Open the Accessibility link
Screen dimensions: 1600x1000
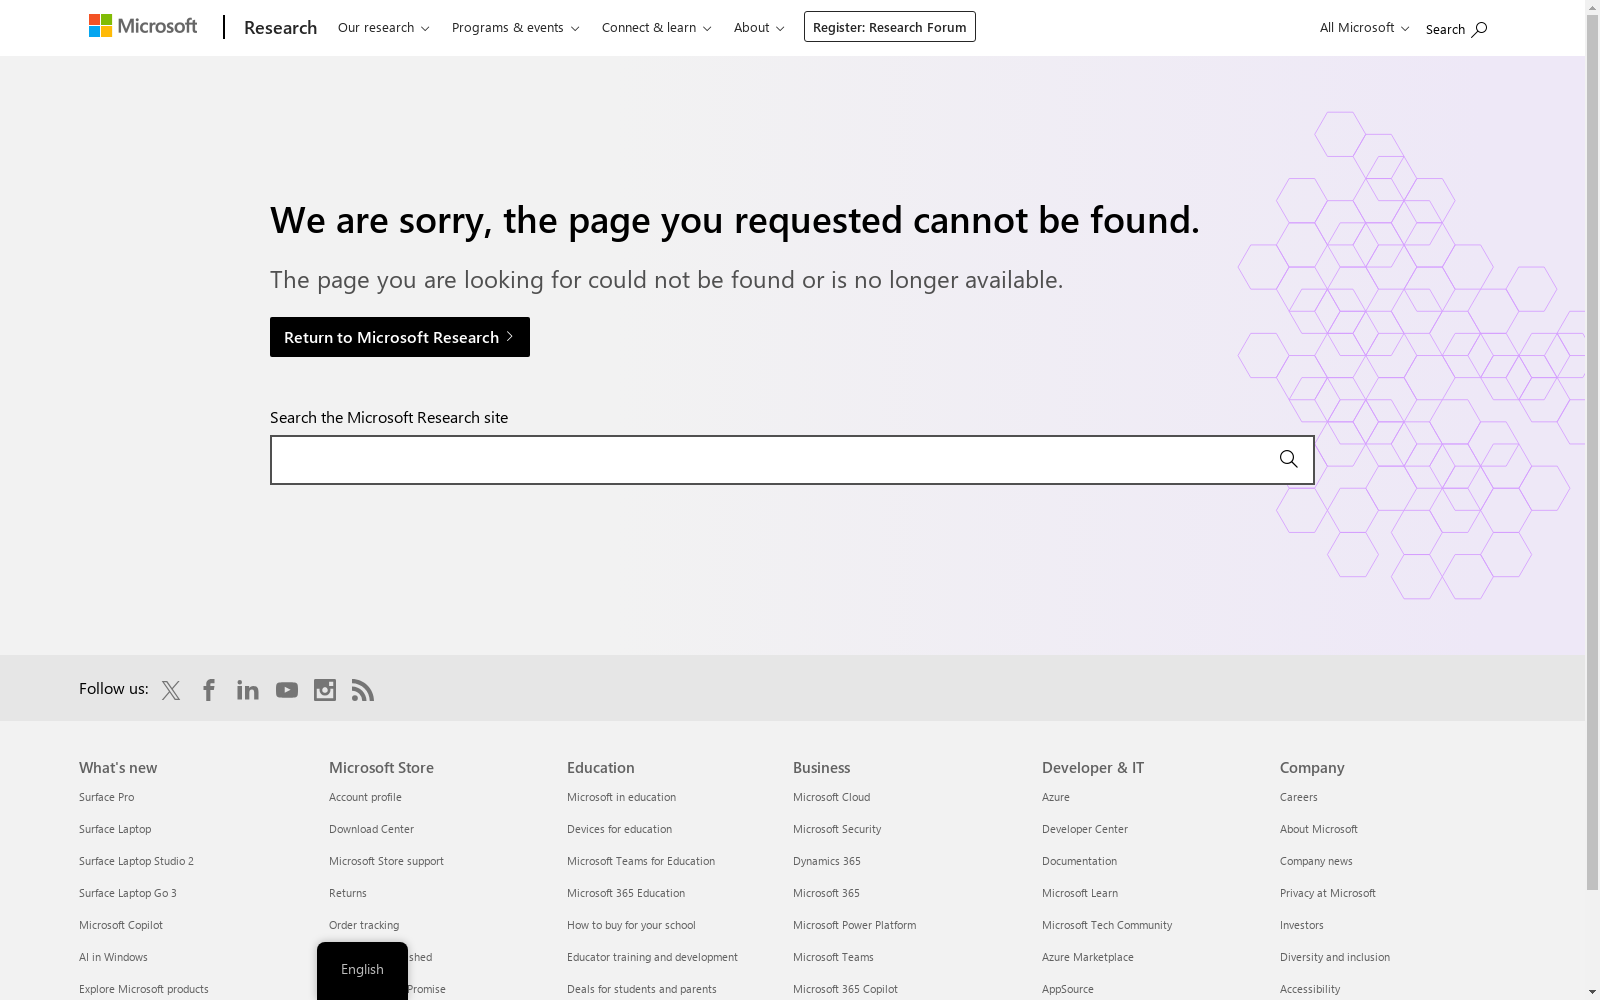(x=1310, y=989)
